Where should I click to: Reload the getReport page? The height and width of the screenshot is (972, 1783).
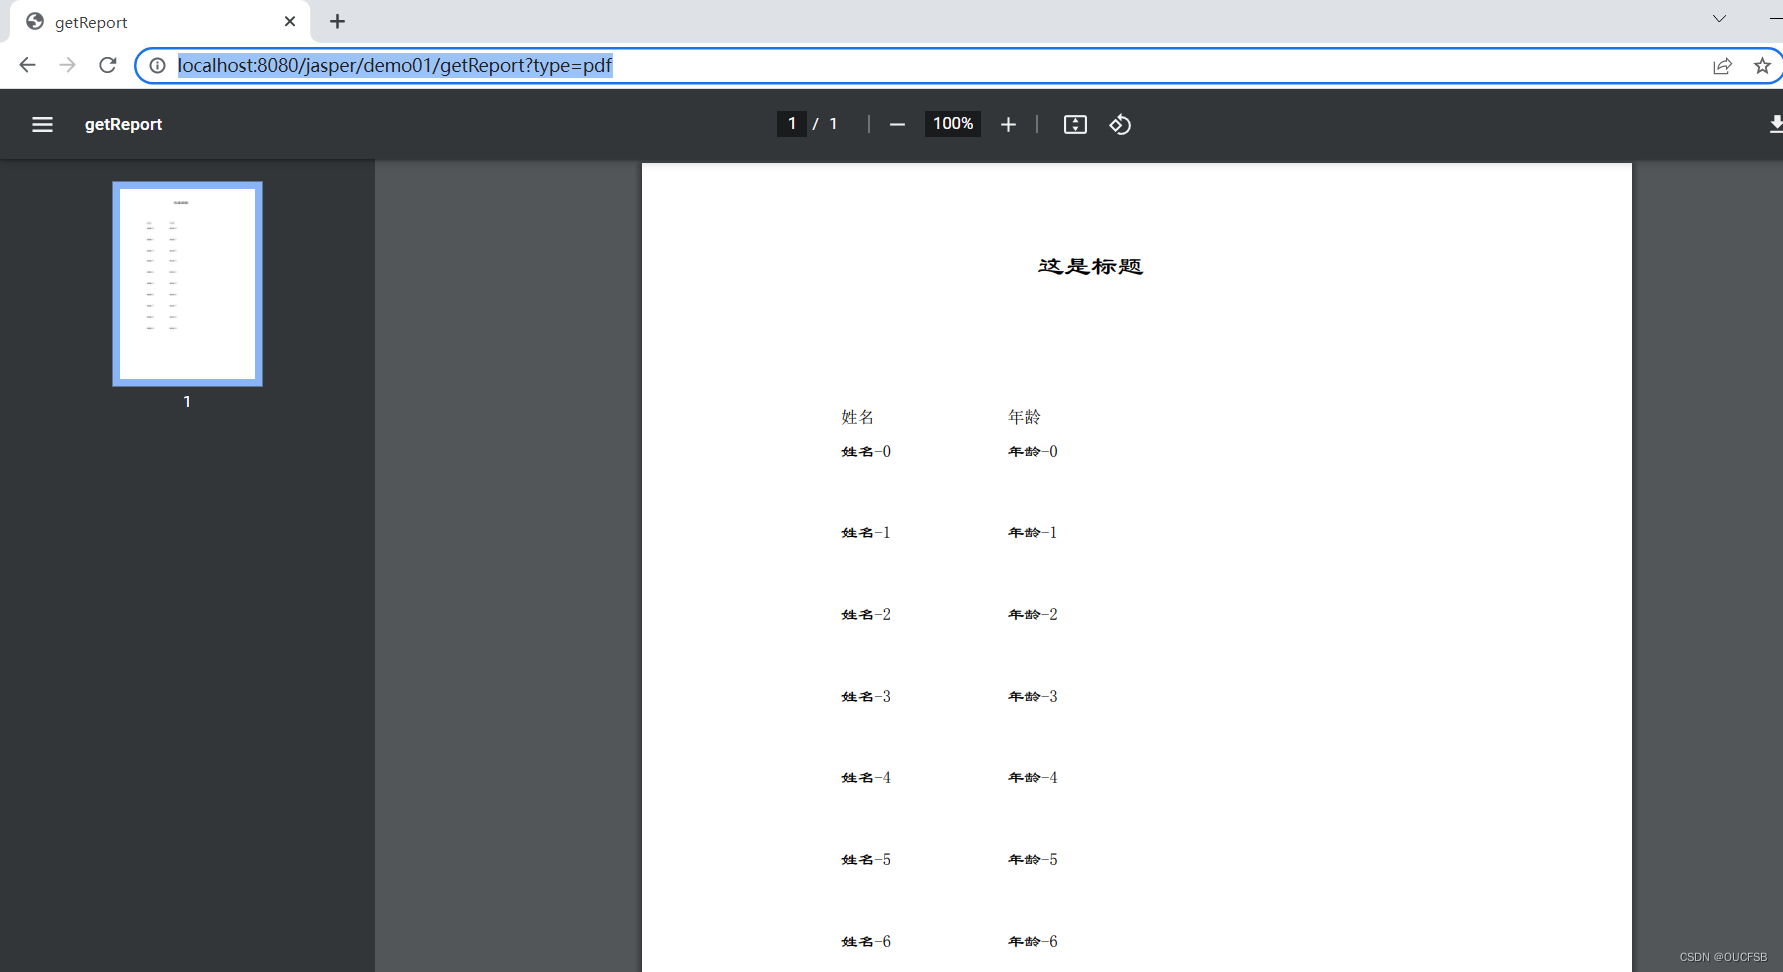coord(108,65)
